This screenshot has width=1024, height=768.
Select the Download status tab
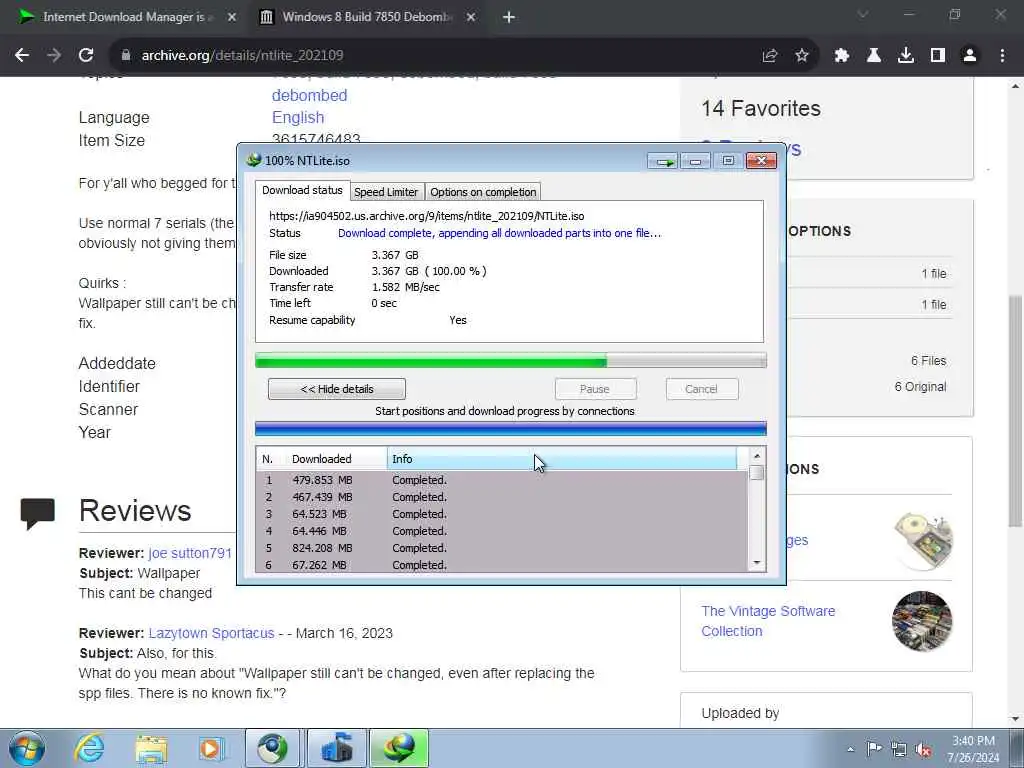tap(302, 191)
